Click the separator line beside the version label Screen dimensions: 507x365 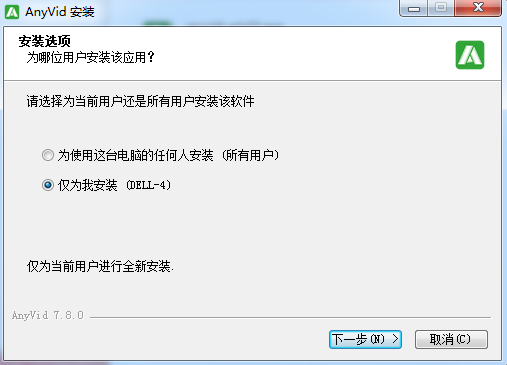(290, 317)
